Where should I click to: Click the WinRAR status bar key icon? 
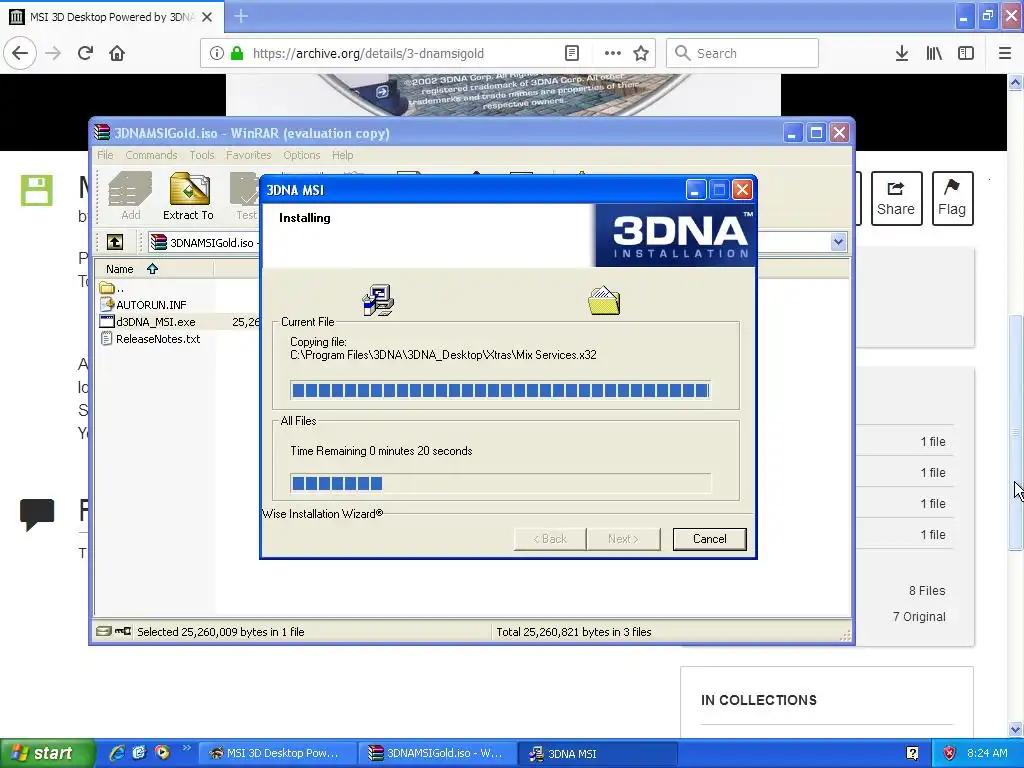(x=123, y=632)
